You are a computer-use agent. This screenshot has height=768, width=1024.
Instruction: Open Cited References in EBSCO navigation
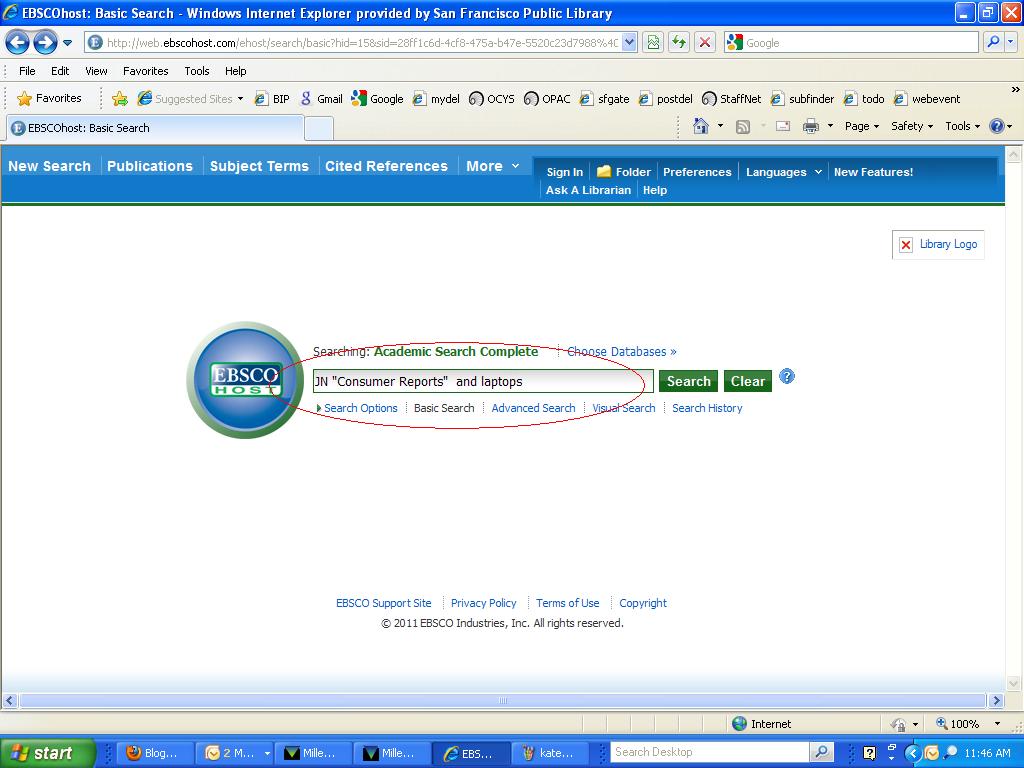pyautogui.click(x=387, y=166)
